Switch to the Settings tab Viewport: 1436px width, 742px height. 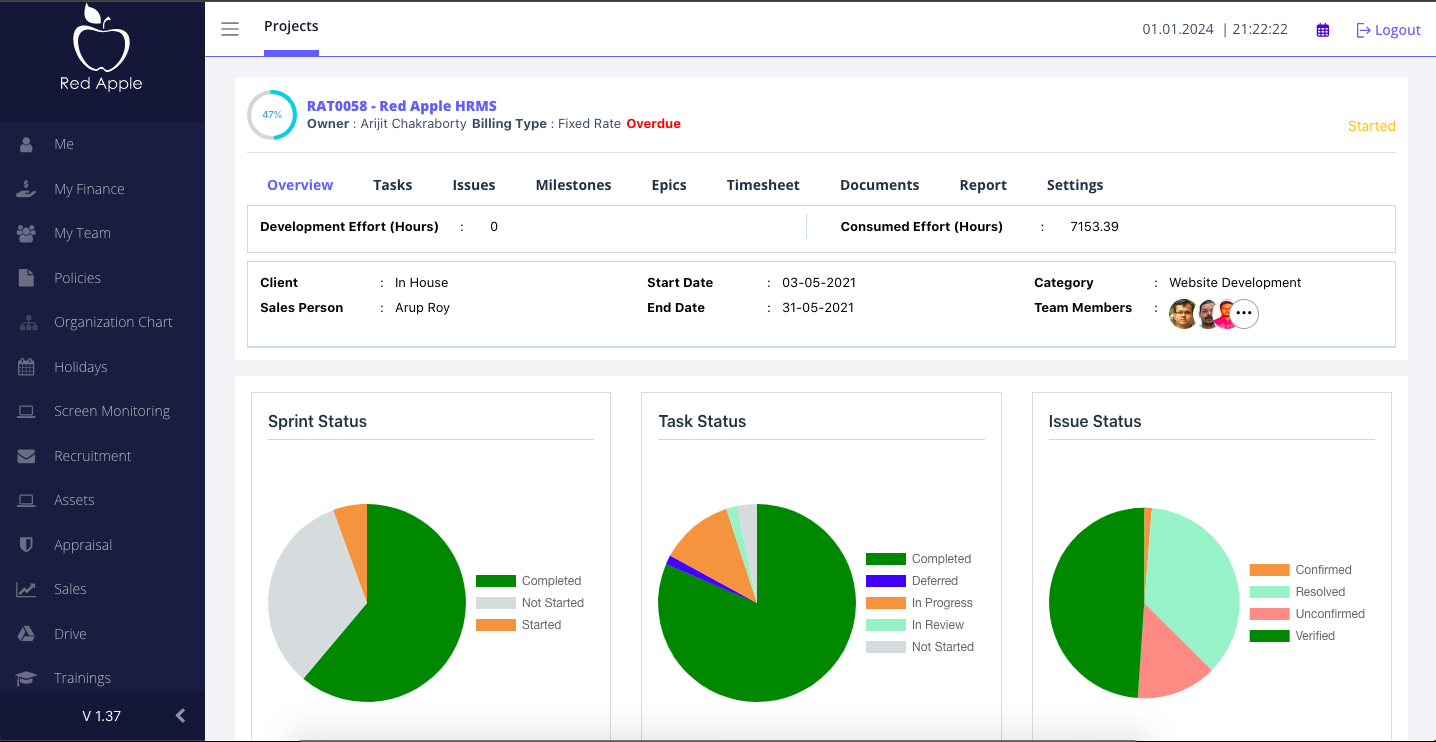click(x=1075, y=185)
